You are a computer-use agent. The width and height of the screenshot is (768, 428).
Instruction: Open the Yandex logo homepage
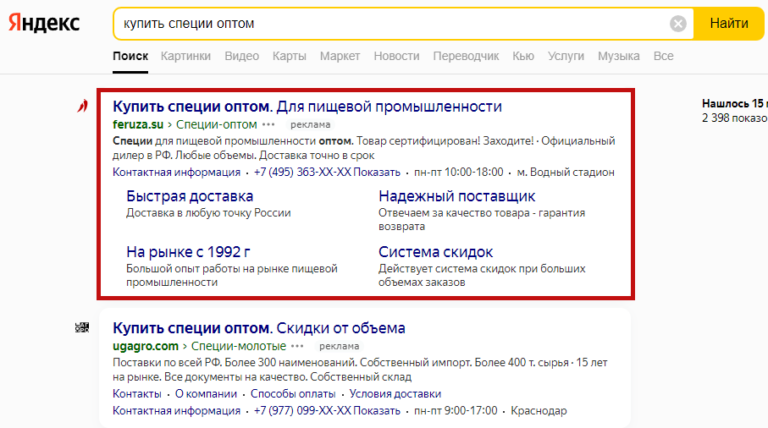[x=44, y=23]
